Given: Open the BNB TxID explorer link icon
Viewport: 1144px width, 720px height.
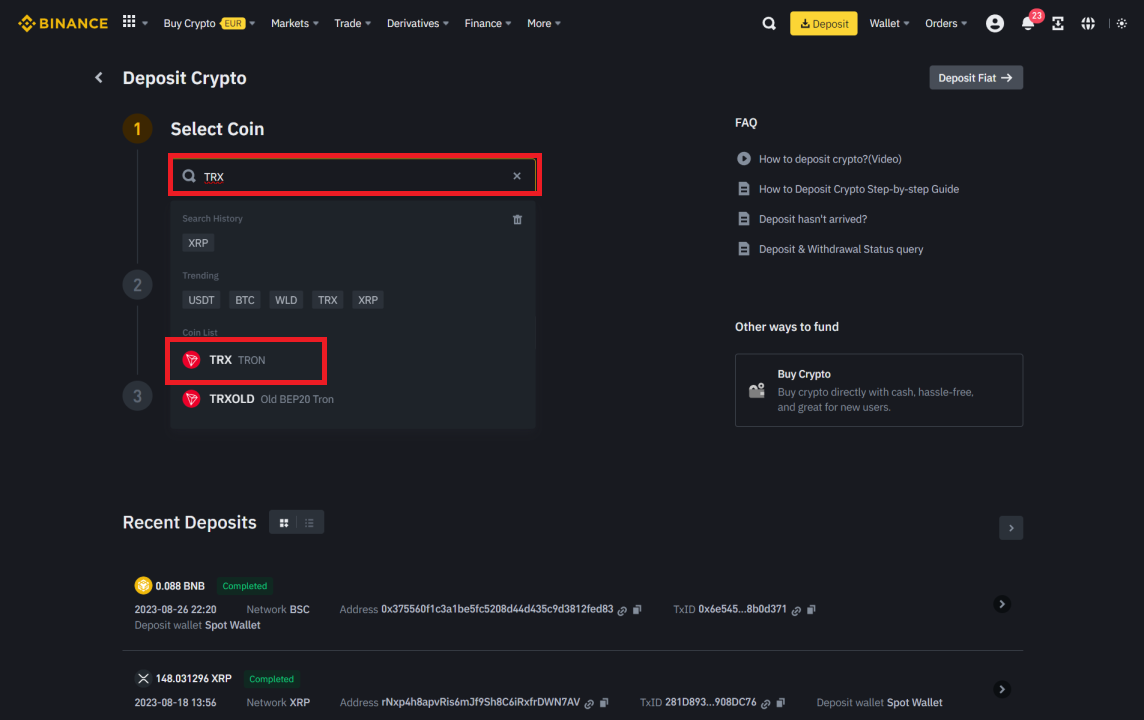Looking at the screenshot, I should click(x=796, y=611).
